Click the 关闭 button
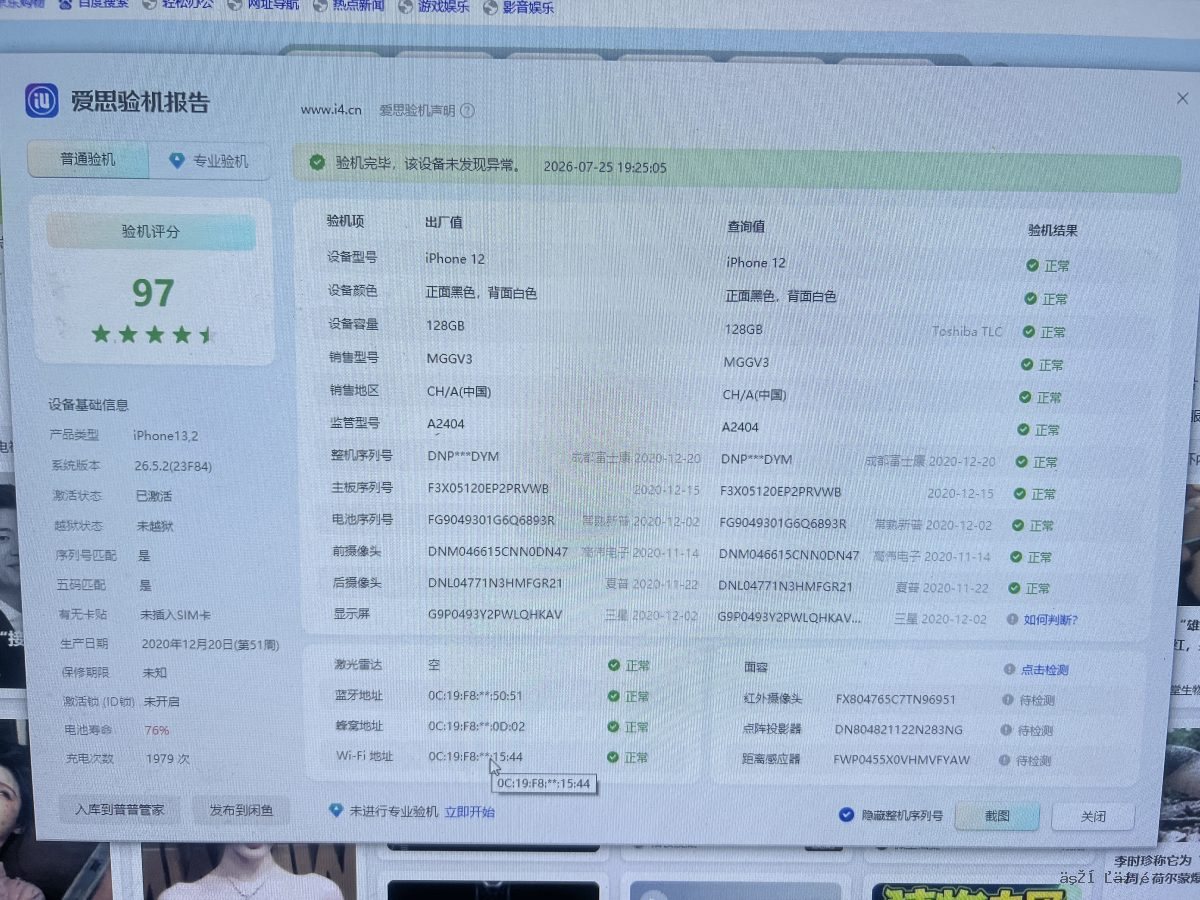1200x900 pixels. (1093, 817)
